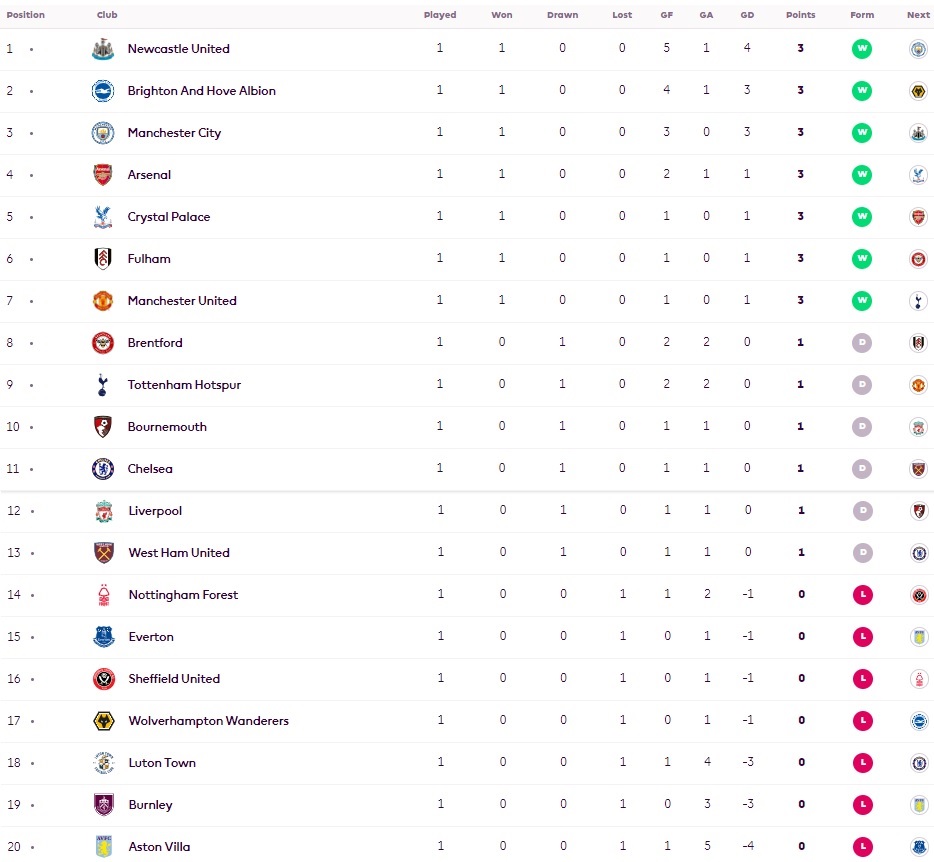
Task: Open the Manchester United club page link
Action: click(182, 301)
